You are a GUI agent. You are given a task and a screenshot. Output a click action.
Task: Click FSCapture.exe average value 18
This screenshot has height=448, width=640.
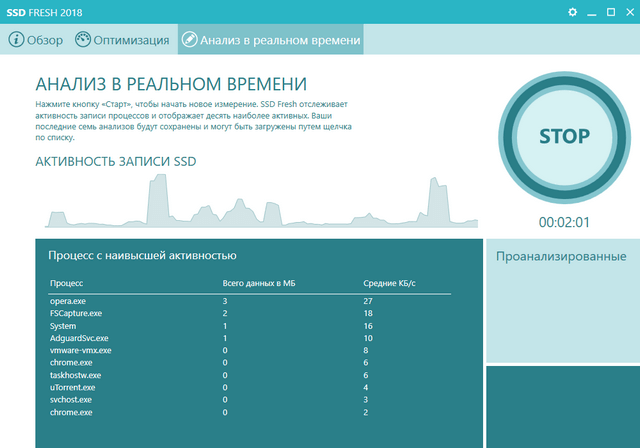pos(368,313)
